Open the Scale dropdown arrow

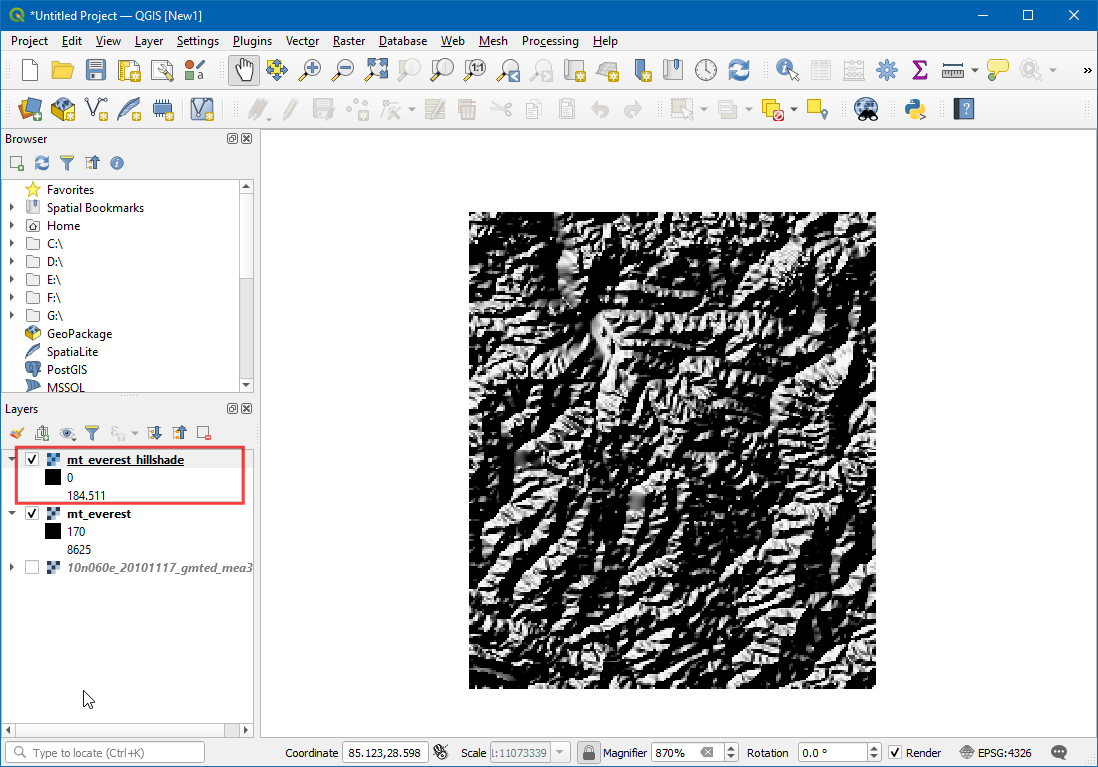point(560,753)
